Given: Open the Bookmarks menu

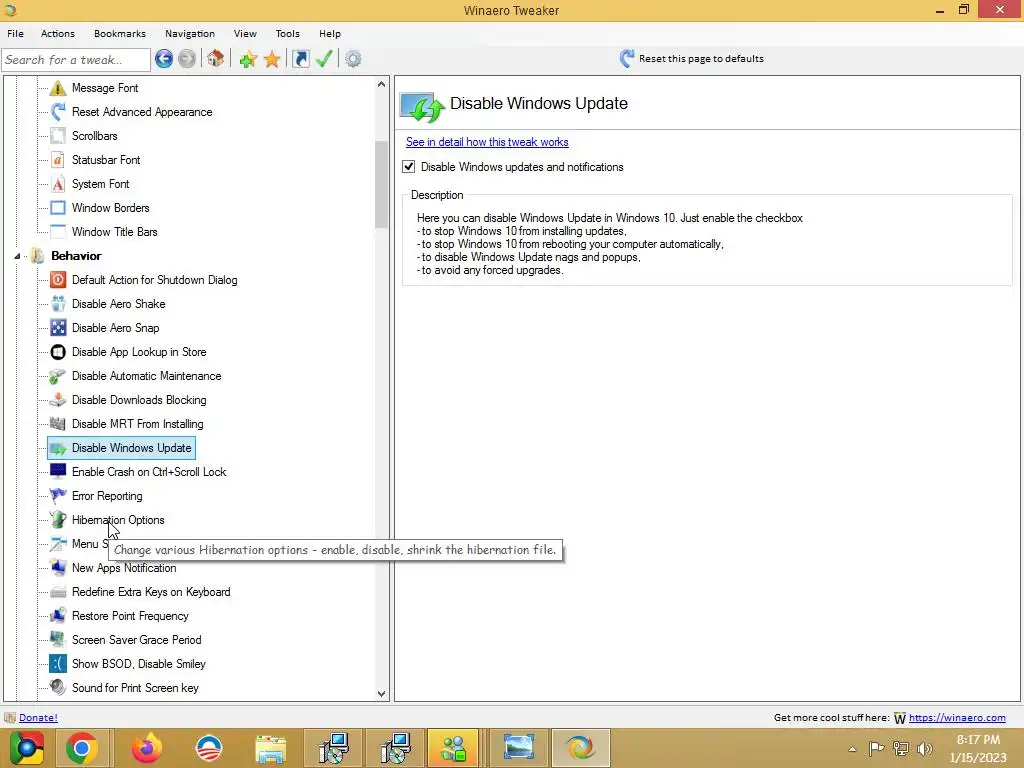Looking at the screenshot, I should pyautogui.click(x=120, y=33).
